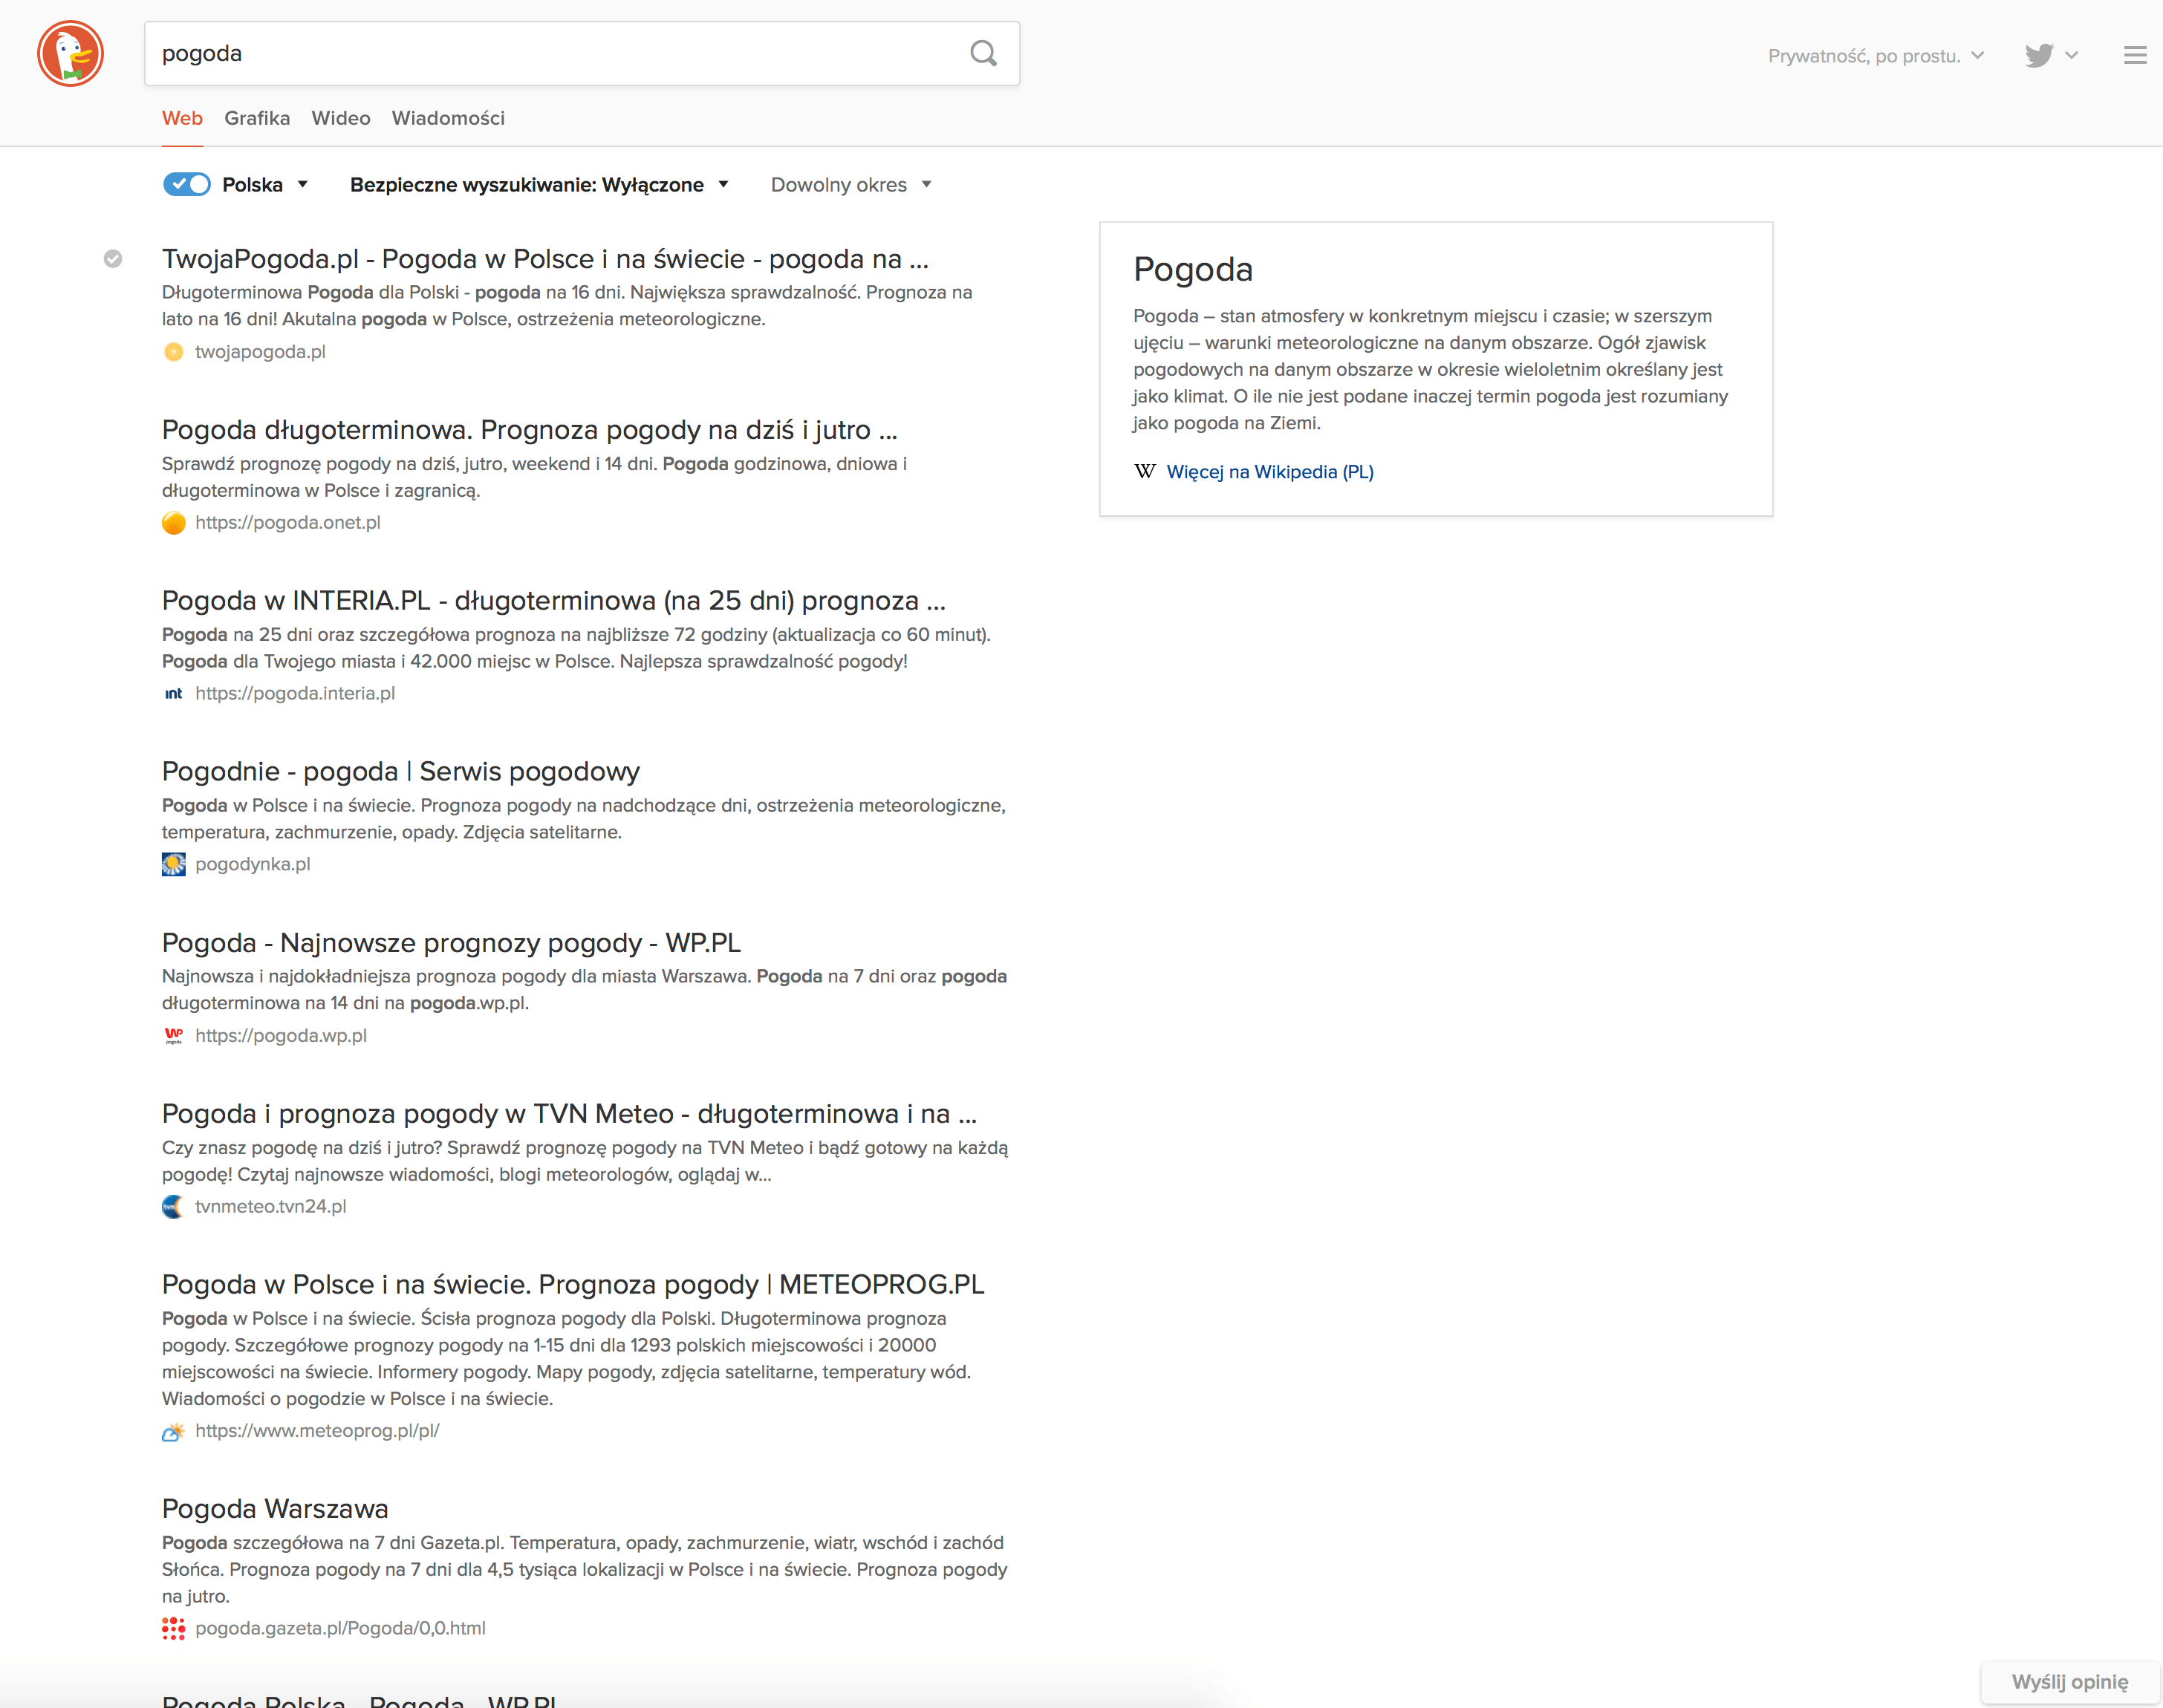
Task: Click the gazeta.pl red dots favicon
Action: (x=174, y=1629)
